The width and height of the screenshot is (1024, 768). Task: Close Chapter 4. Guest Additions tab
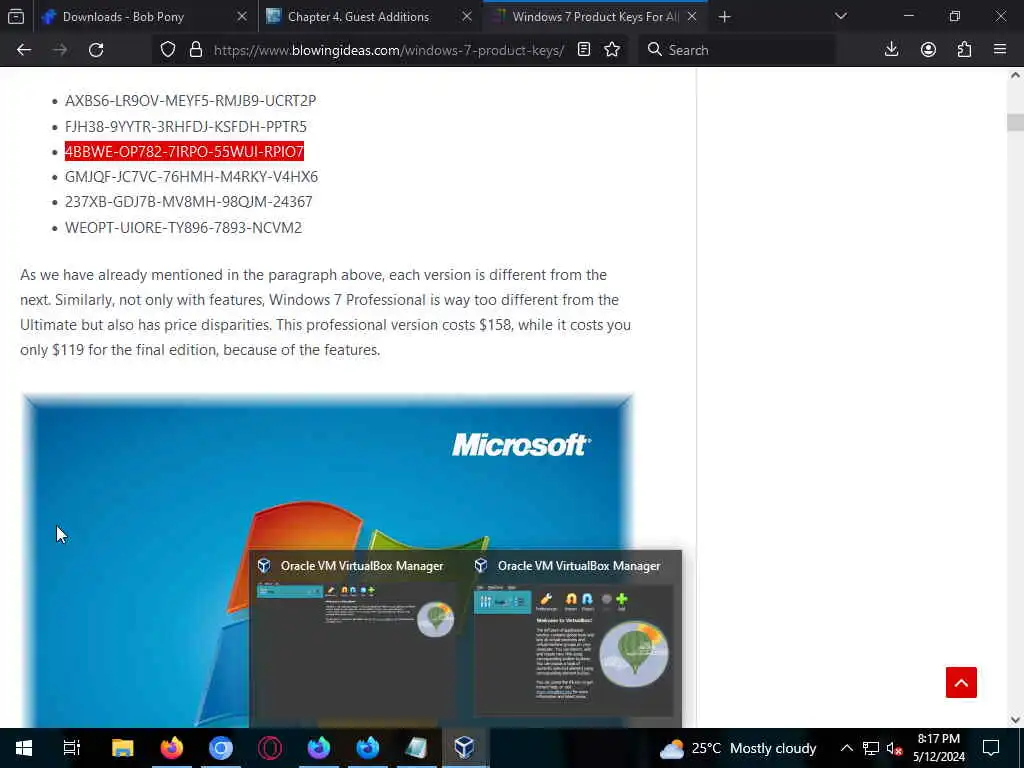pyautogui.click(x=466, y=17)
